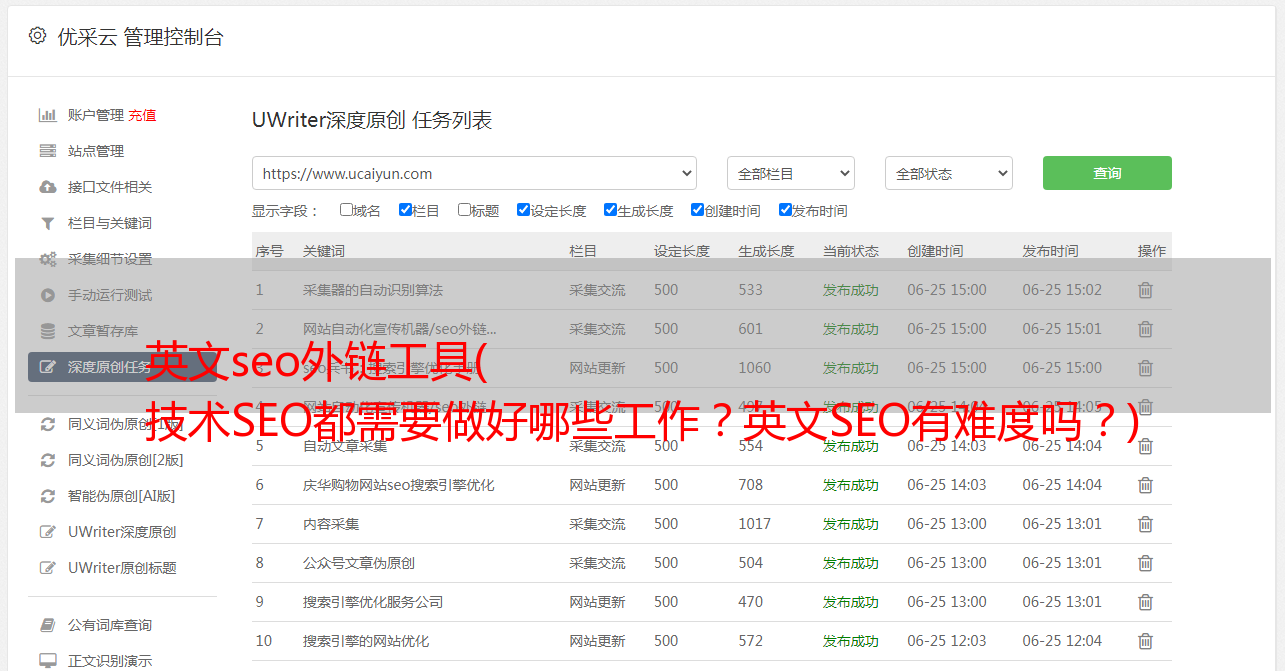Uncheck the 创建时间 field checkbox

[697, 210]
